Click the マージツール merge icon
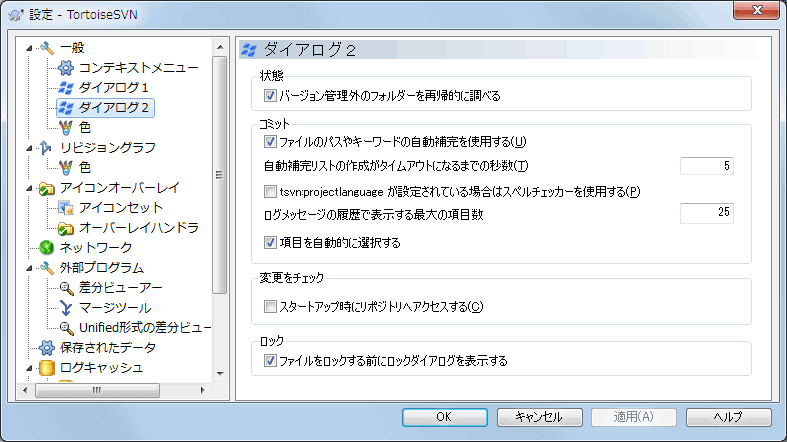The width and height of the screenshot is (787, 442). coord(66,308)
